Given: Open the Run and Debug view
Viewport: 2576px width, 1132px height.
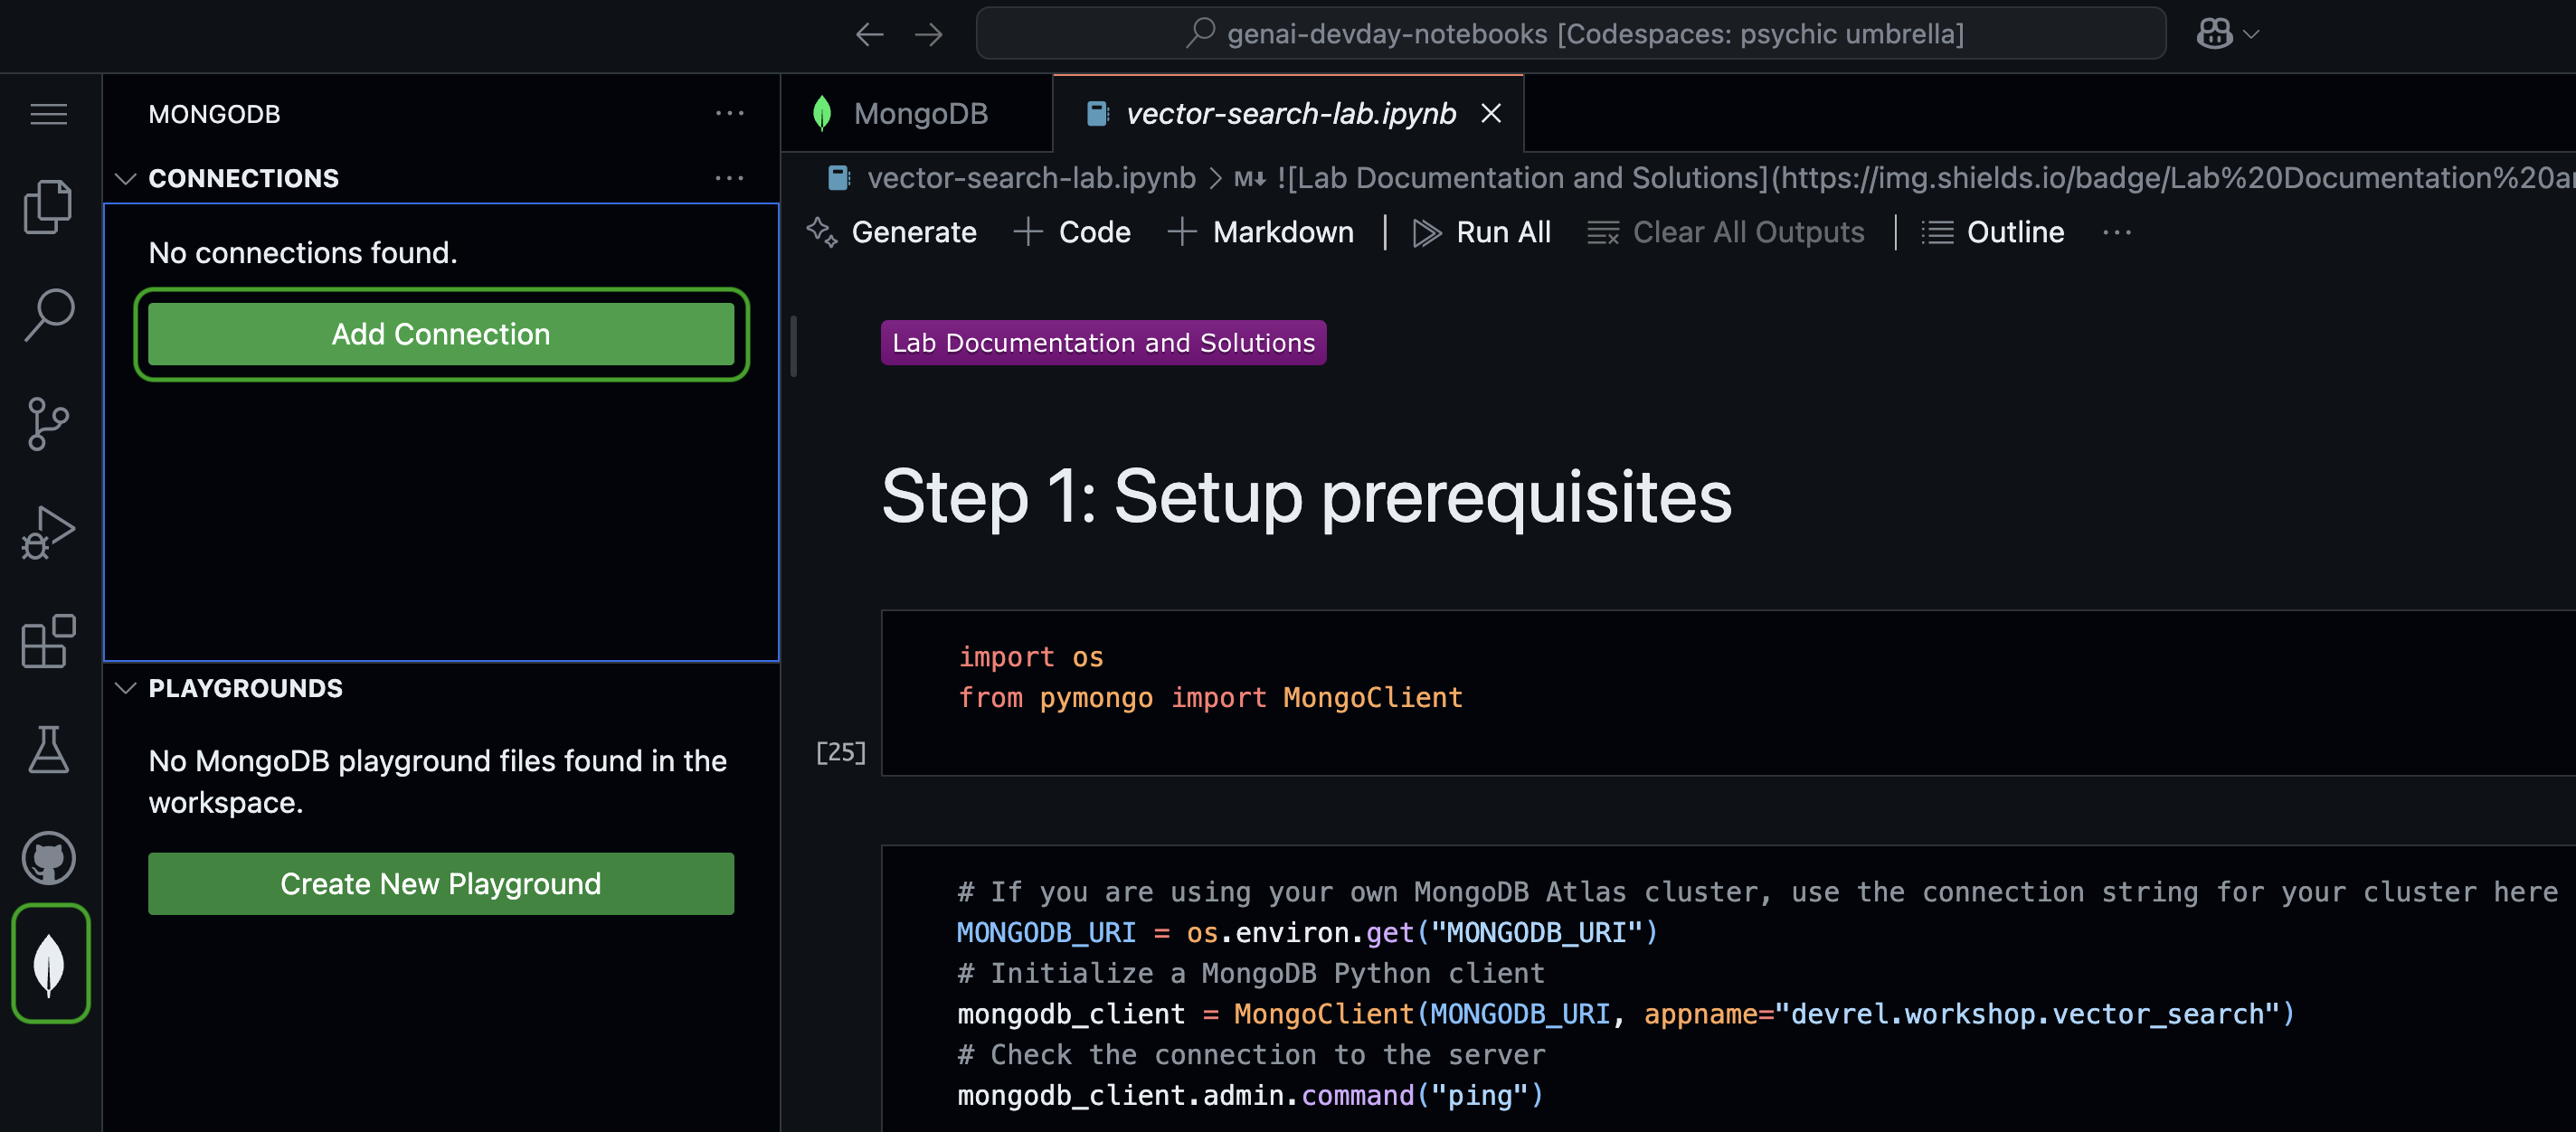Looking at the screenshot, I should [x=48, y=532].
